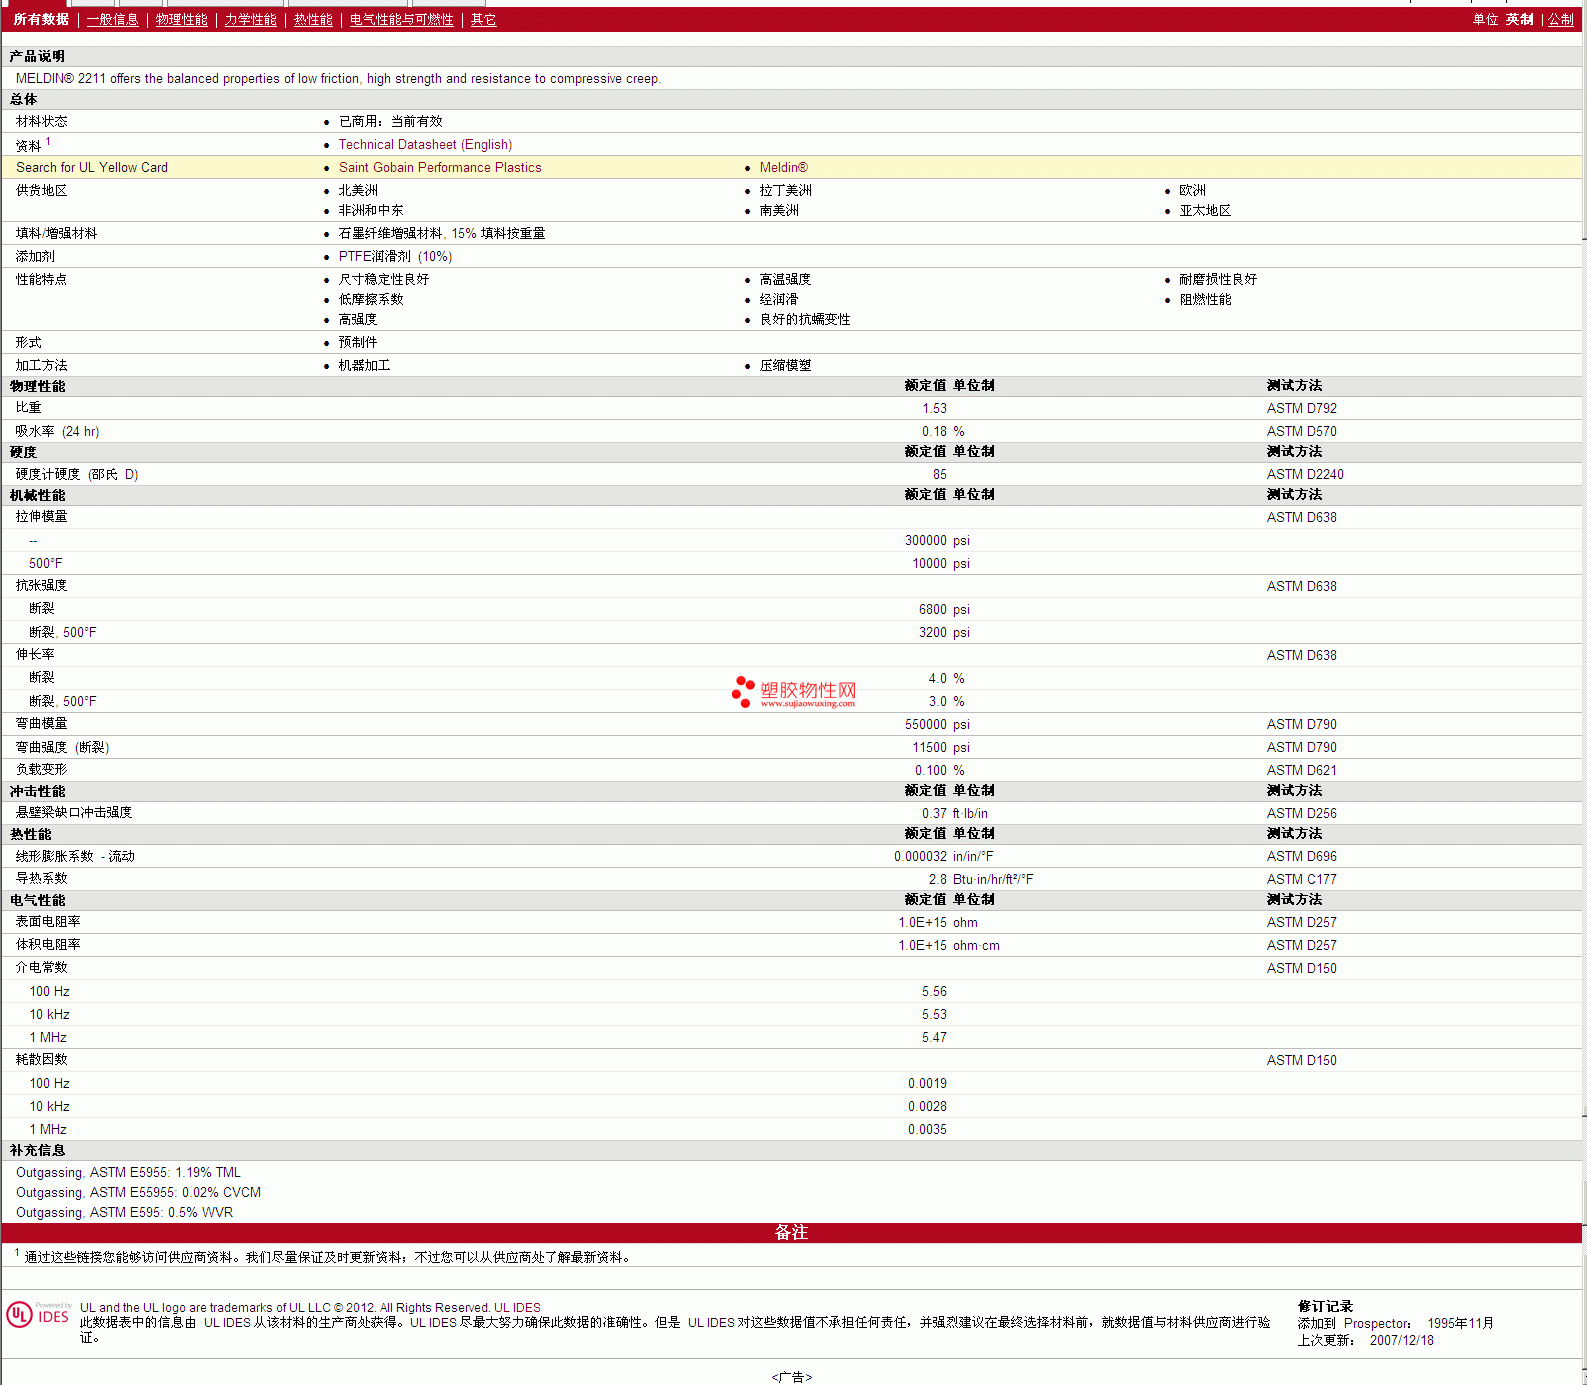
Task: Go to the 物理性能 tab
Action: coord(181,20)
